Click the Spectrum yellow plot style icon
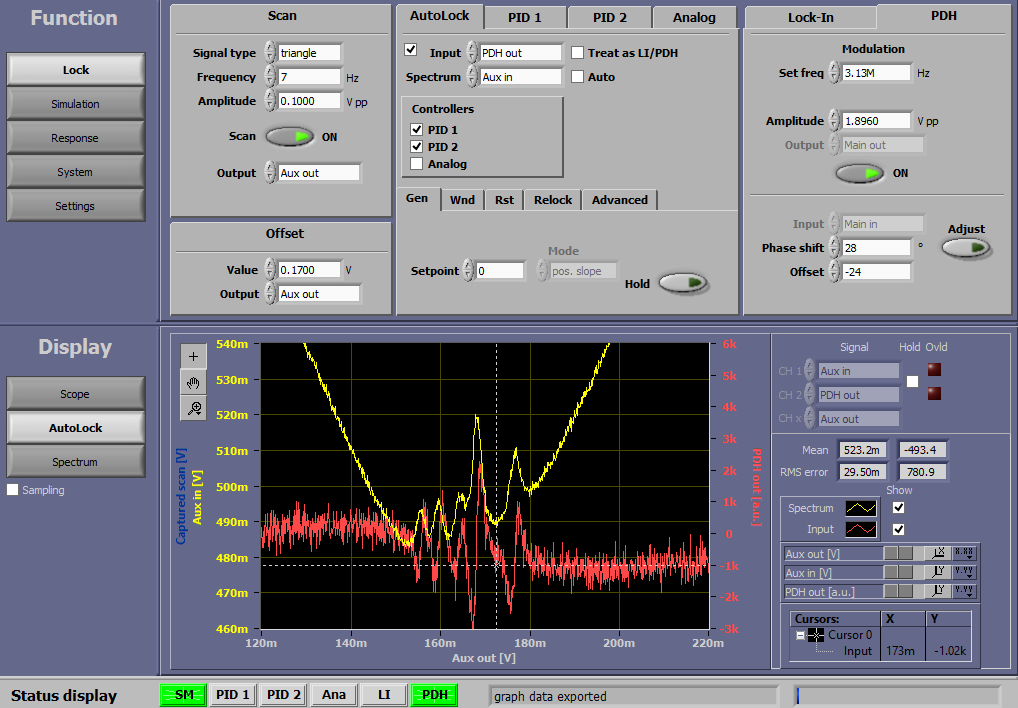This screenshot has height=708, width=1018. (862, 508)
